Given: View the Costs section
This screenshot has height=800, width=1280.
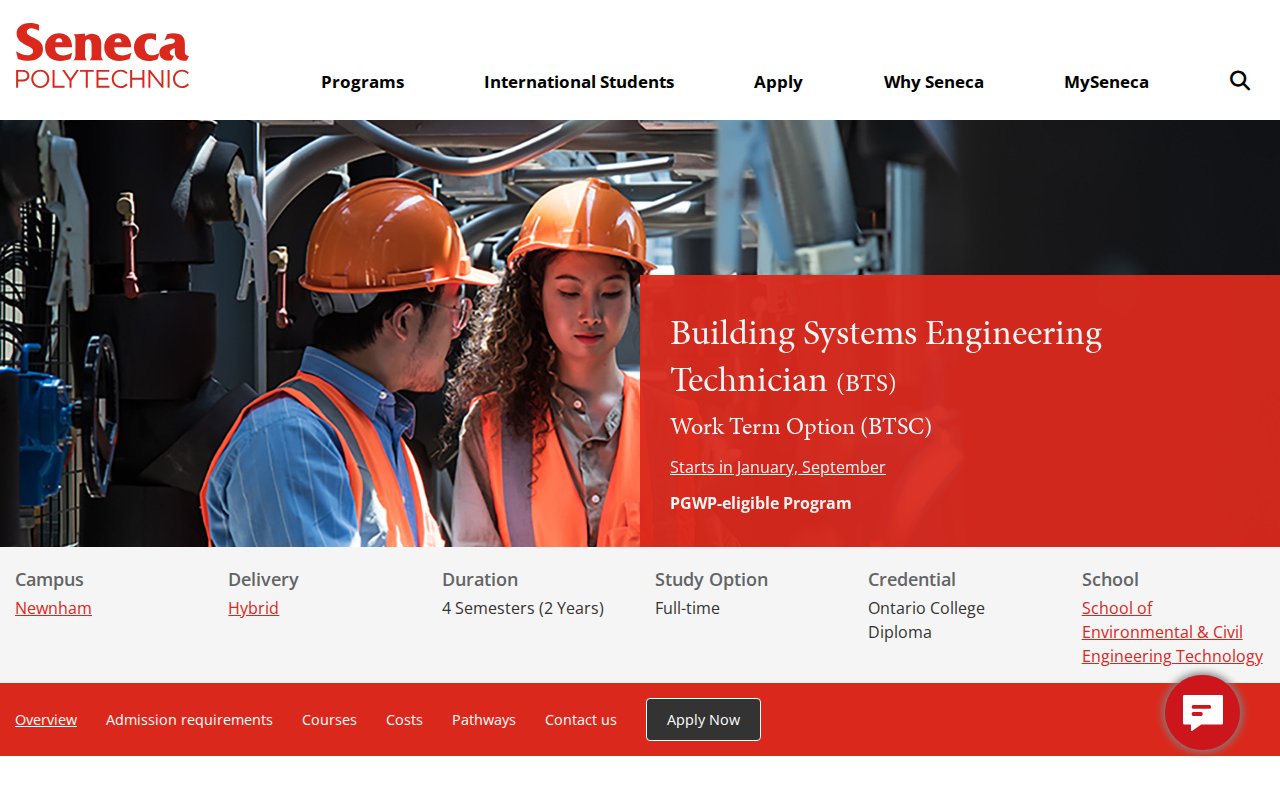Looking at the screenshot, I should (x=404, y=720).
